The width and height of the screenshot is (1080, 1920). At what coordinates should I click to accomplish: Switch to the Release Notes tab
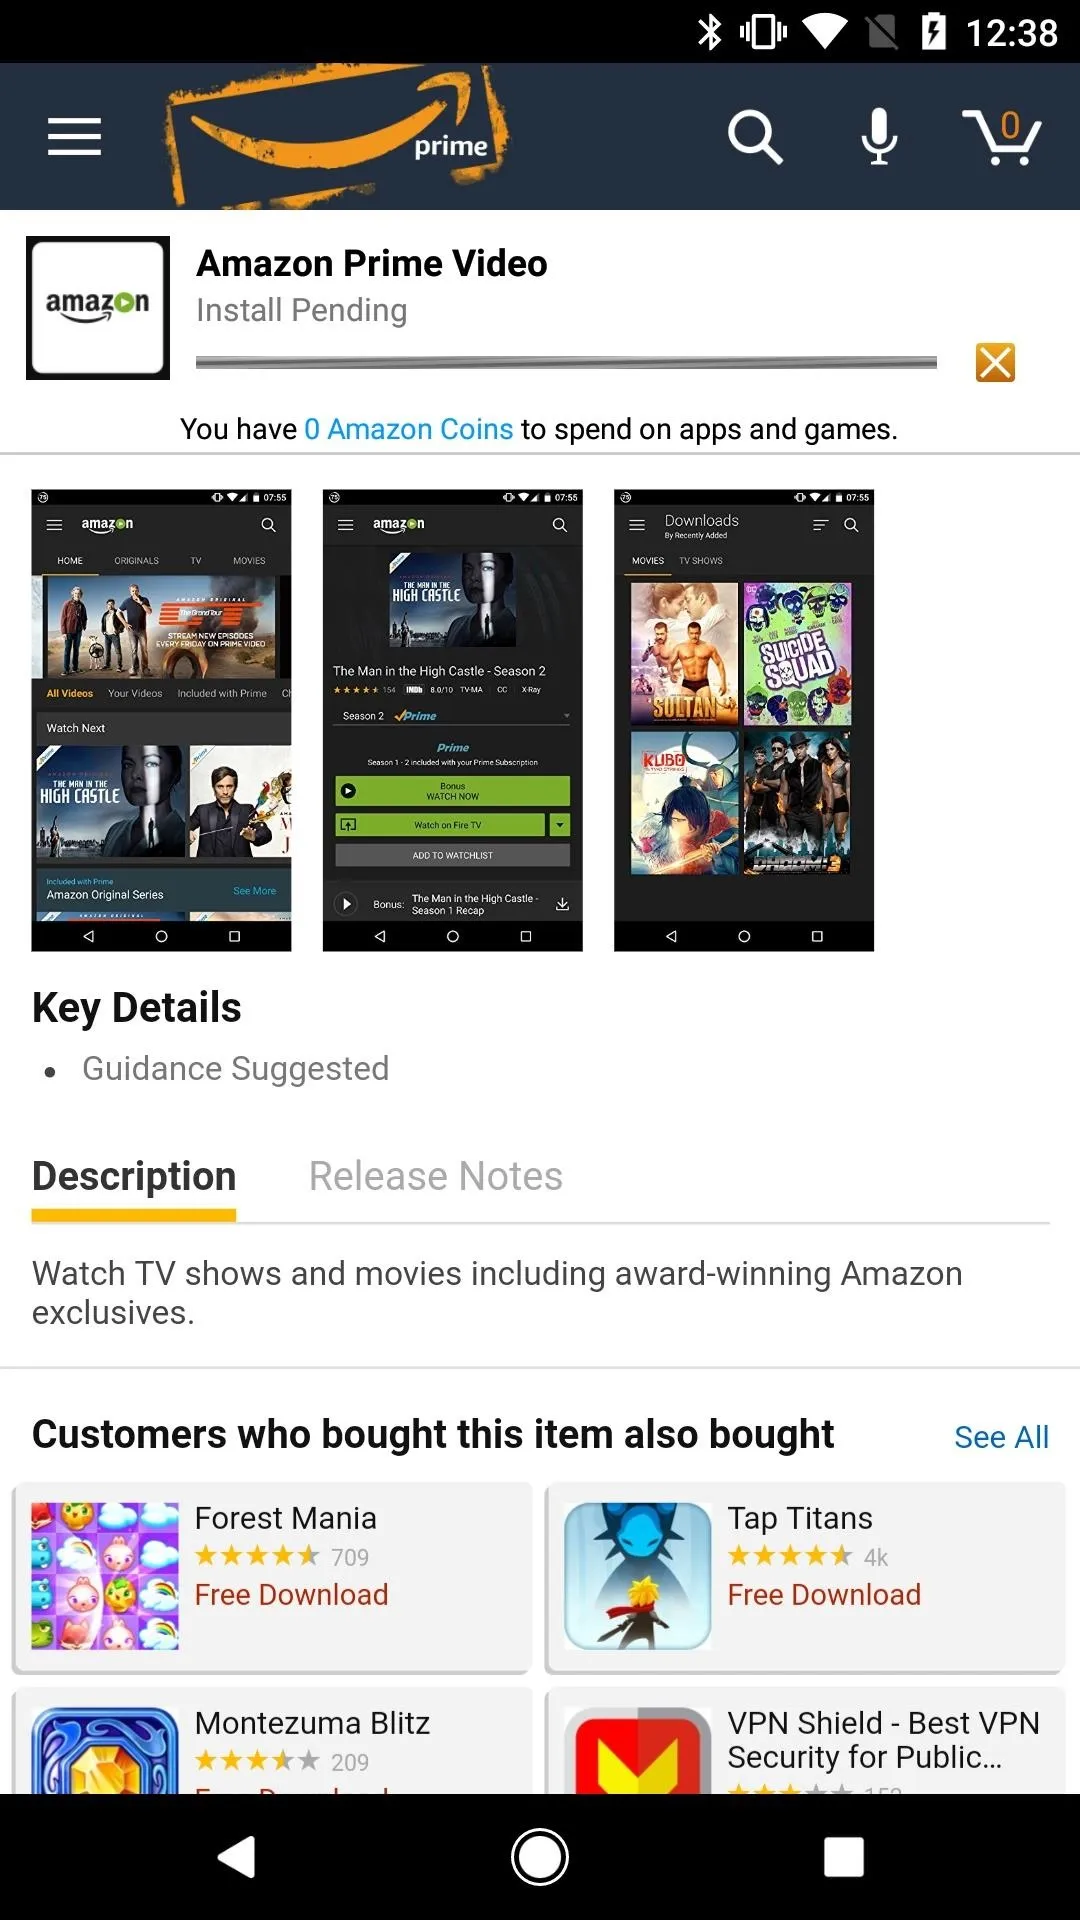tap(436, 1177)
